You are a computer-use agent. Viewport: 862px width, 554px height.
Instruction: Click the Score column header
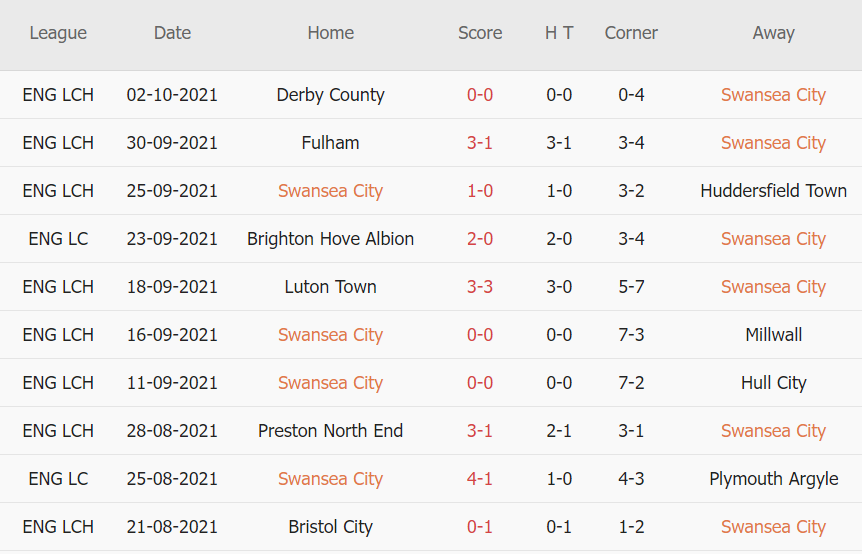point(480,33)
